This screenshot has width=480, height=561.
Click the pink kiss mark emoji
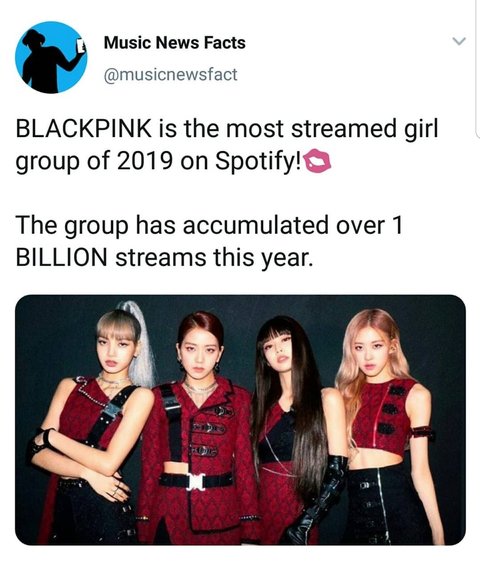[317, 162]
